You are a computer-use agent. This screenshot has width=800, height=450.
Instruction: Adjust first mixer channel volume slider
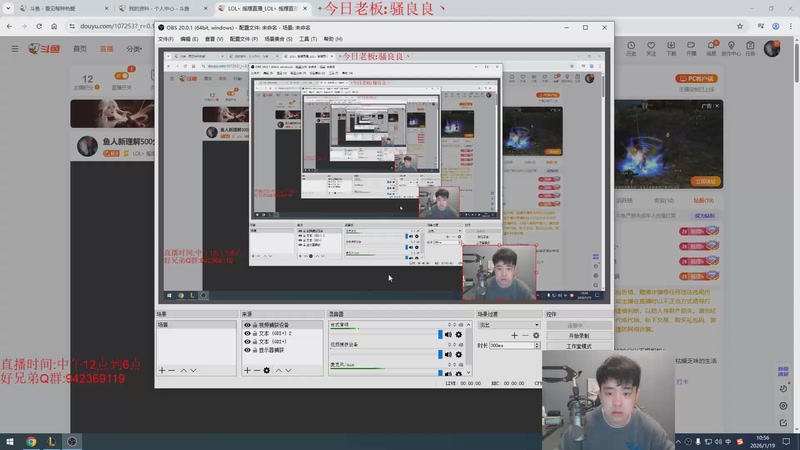(x=440, y=335)
